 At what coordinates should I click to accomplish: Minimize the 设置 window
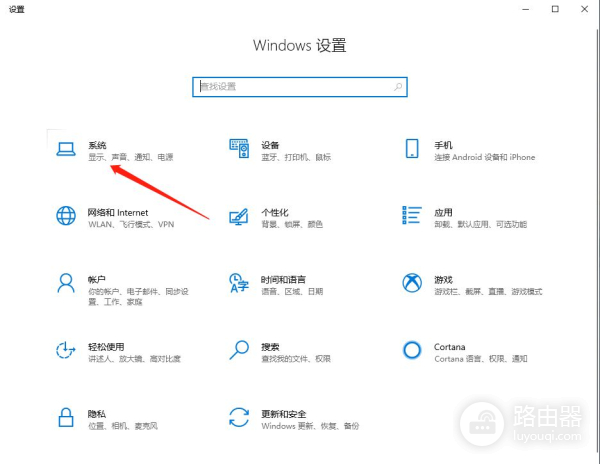(526, 9)
